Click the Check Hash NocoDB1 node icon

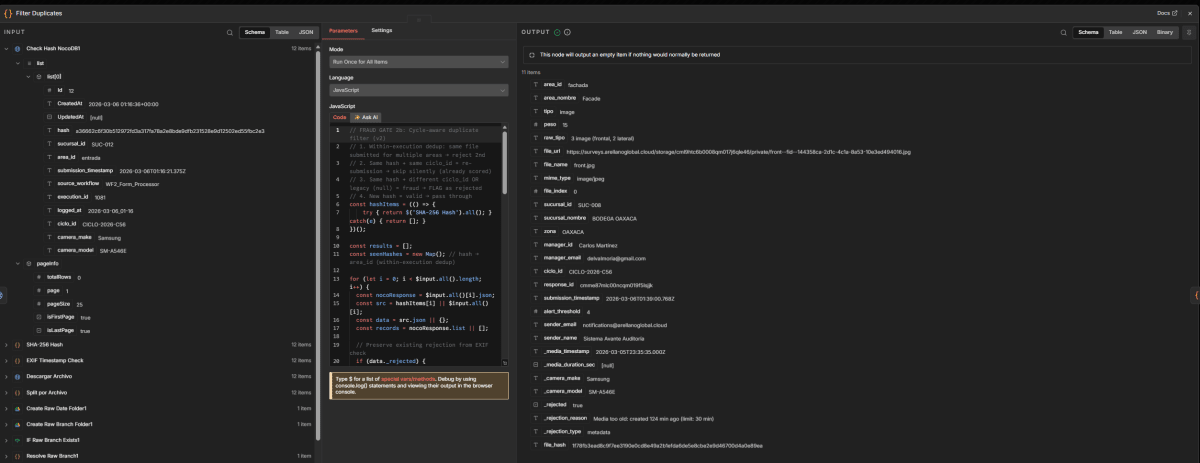click(x=19, y=48)
